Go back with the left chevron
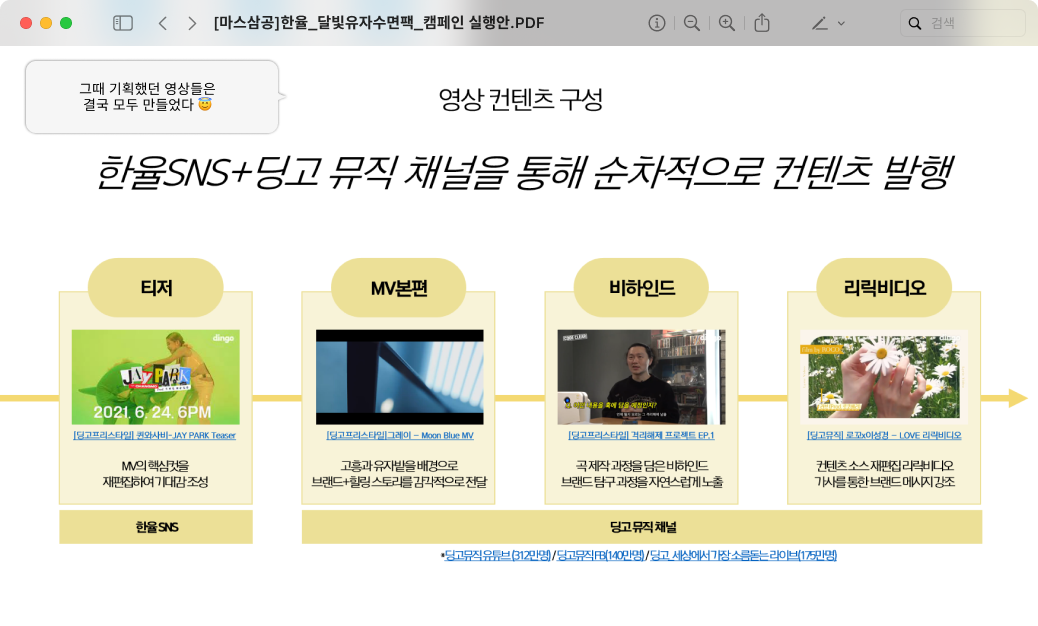The image size is (1038, 626). (x=163, y=23)
